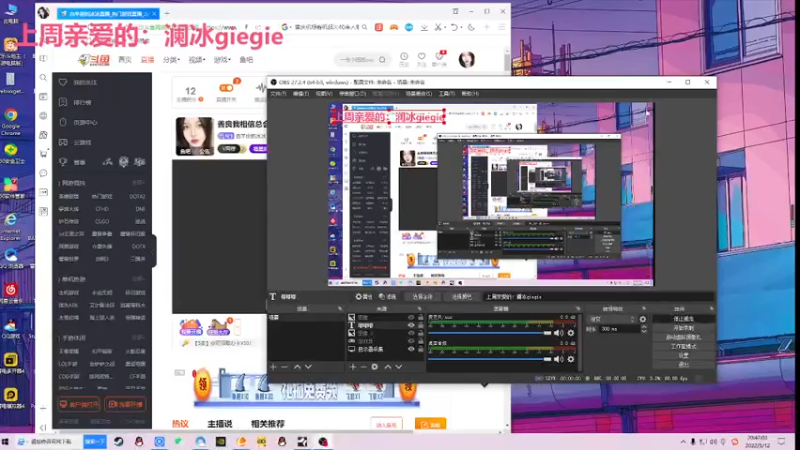Open the 排行榜 ranking entry in Douyu's dark sidebar

coord(77,102)
